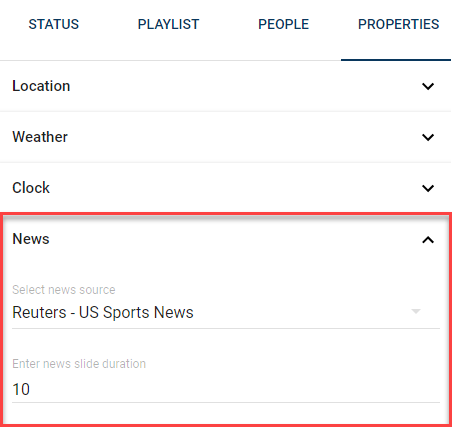Click the Select news source label
Image resolution: width=452 pixels, height=427 pixels.
pos(64,290)
